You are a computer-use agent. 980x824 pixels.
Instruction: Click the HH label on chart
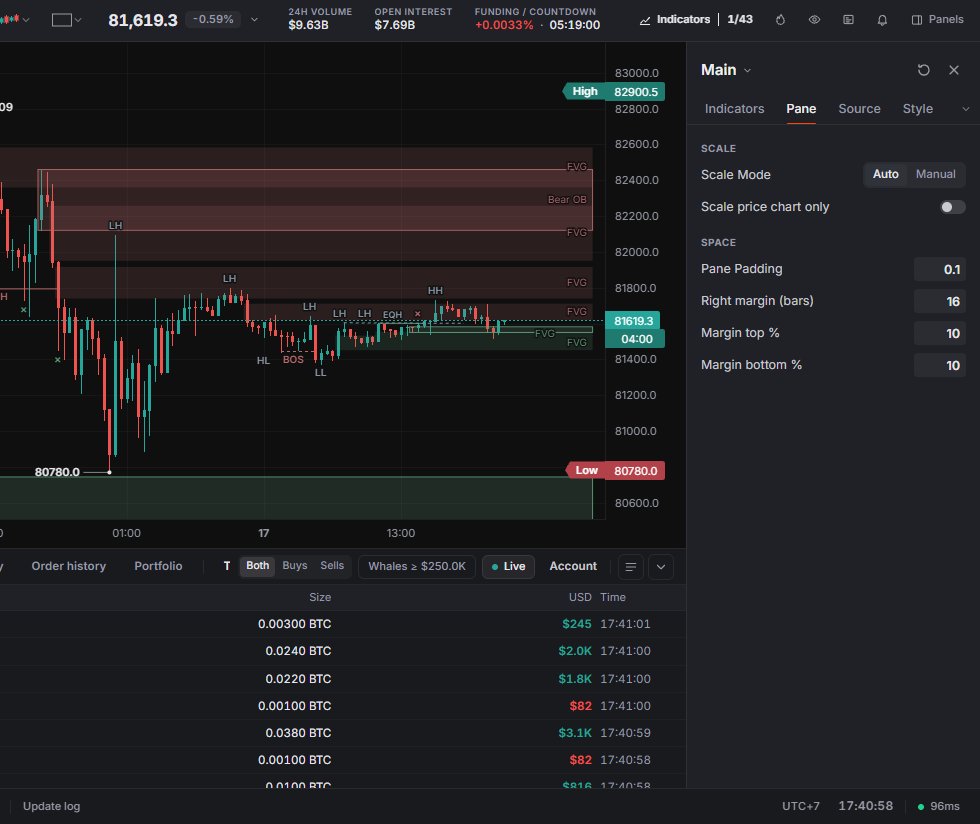click(435, 291)
